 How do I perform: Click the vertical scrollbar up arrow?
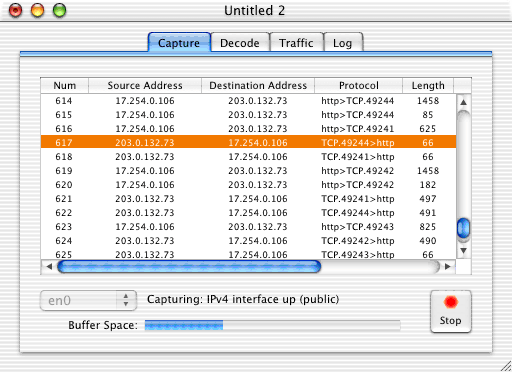pyautogui.click(x=463, y=102)
